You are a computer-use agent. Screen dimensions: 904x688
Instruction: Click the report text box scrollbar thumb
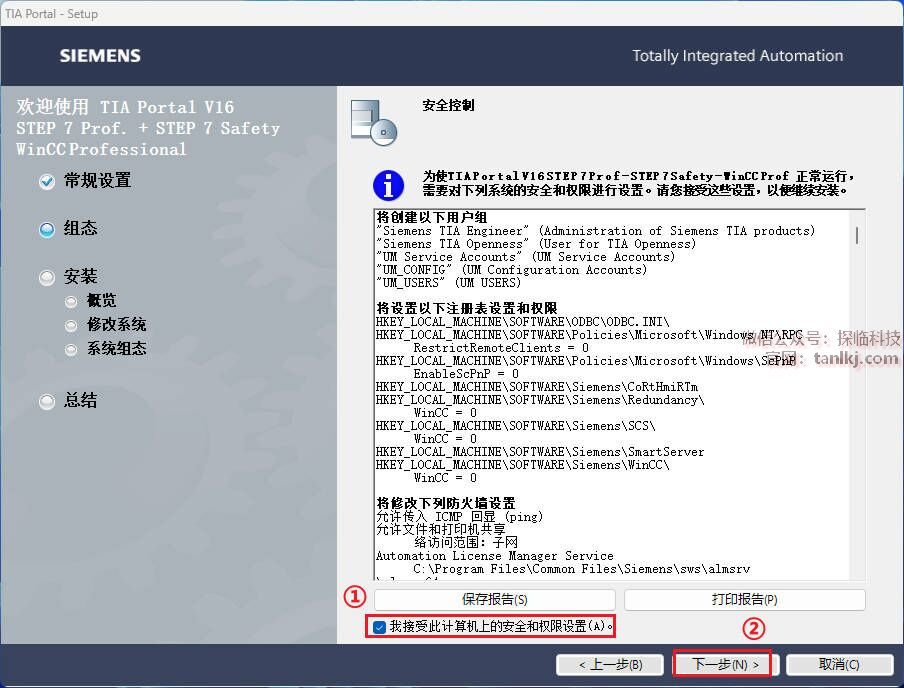pos(857,235)
